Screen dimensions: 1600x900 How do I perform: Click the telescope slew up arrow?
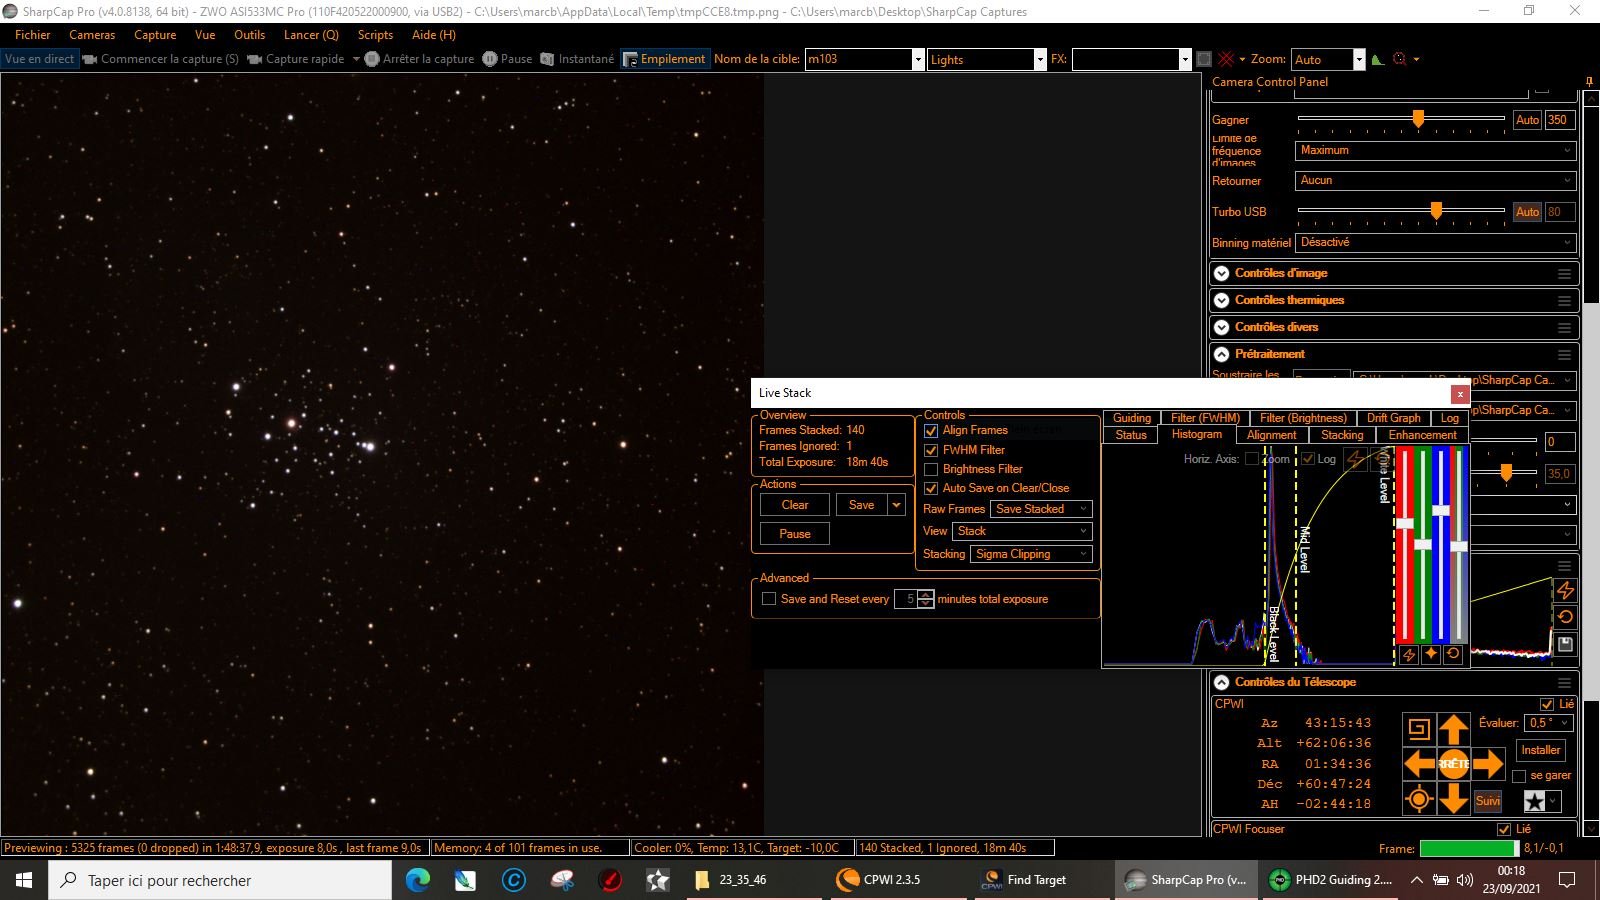point(1453,729)
